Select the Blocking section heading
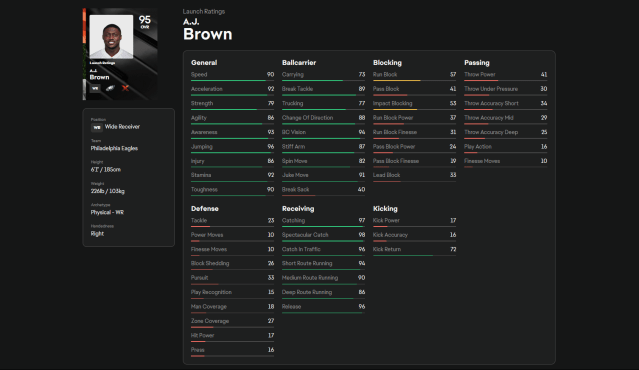Viewport: 639px width, 370px height. [387, 62]
